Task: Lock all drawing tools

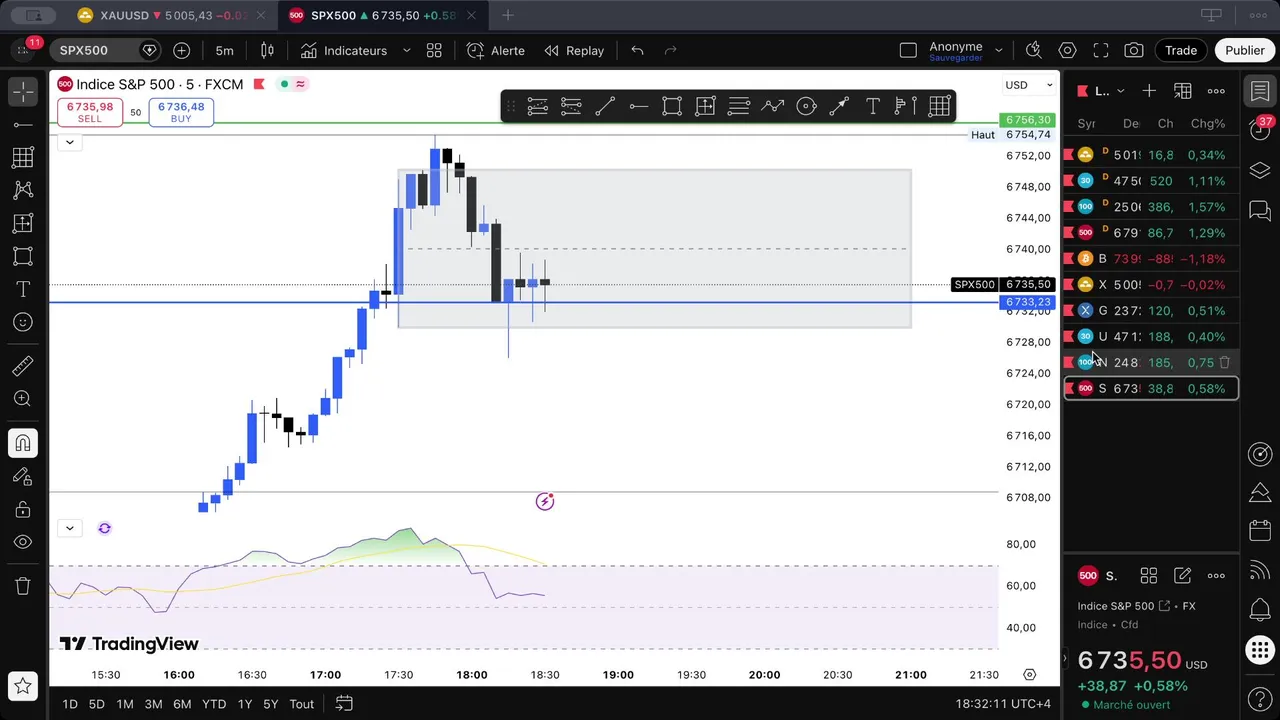Action: point(23,509)
